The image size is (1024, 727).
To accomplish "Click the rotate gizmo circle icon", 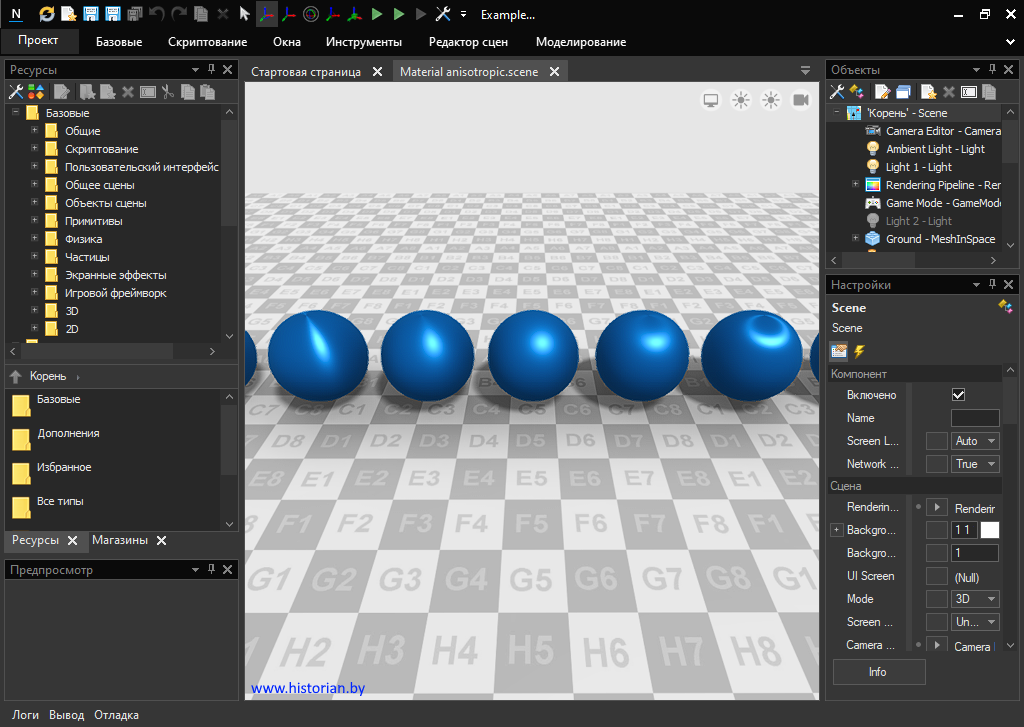I will pyautogui.click(x=310, y=14).
